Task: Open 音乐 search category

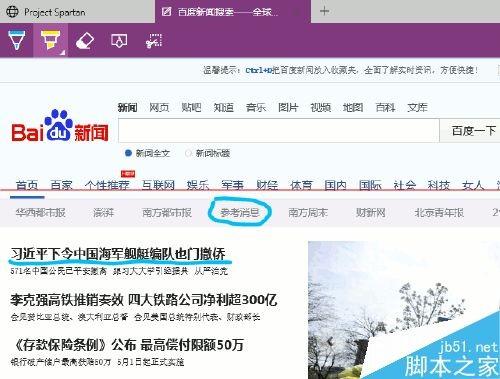Action: [x=256, y=107]
